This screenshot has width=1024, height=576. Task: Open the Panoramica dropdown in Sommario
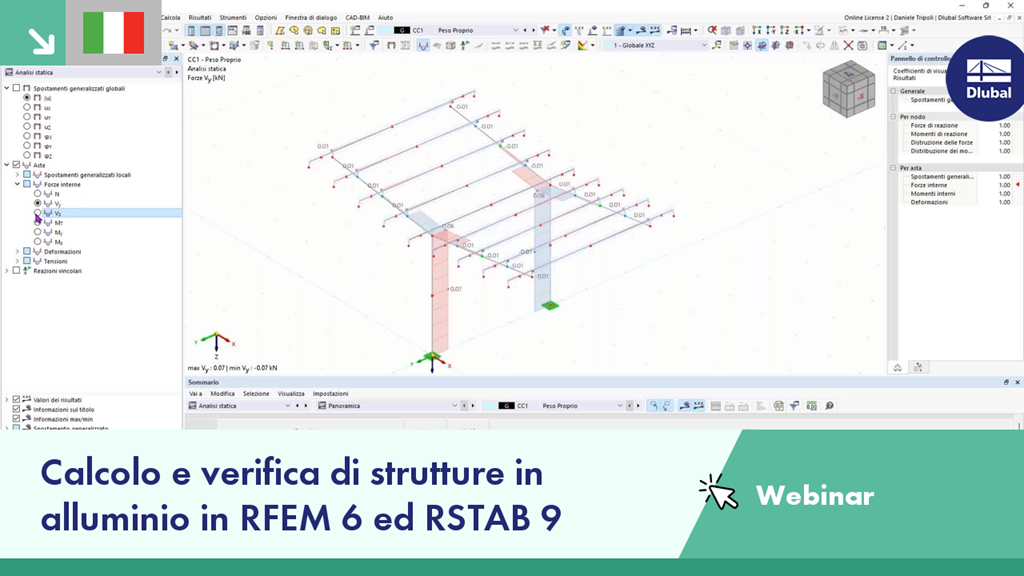[x=455, y=406]
